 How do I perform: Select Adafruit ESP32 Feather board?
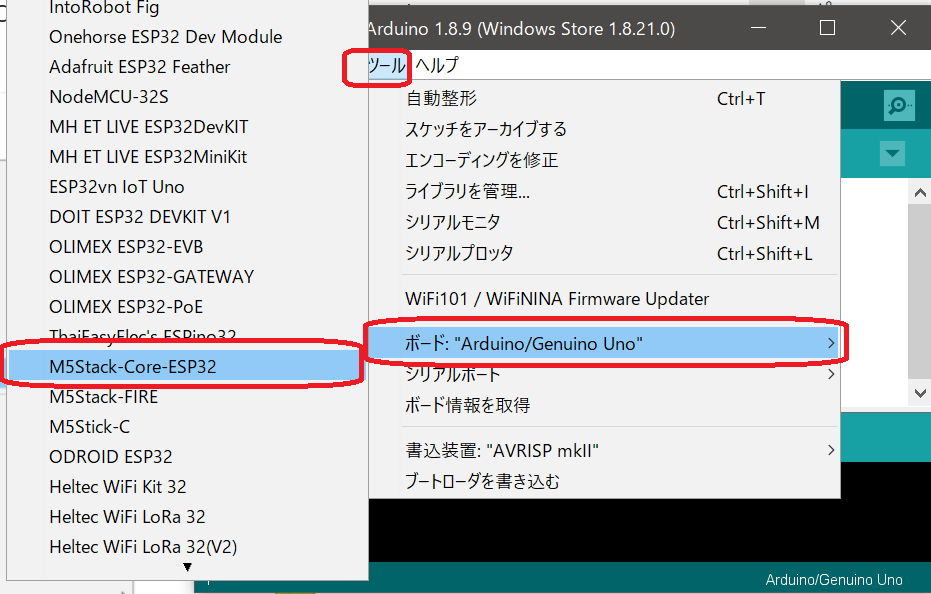tap(187, 67)
